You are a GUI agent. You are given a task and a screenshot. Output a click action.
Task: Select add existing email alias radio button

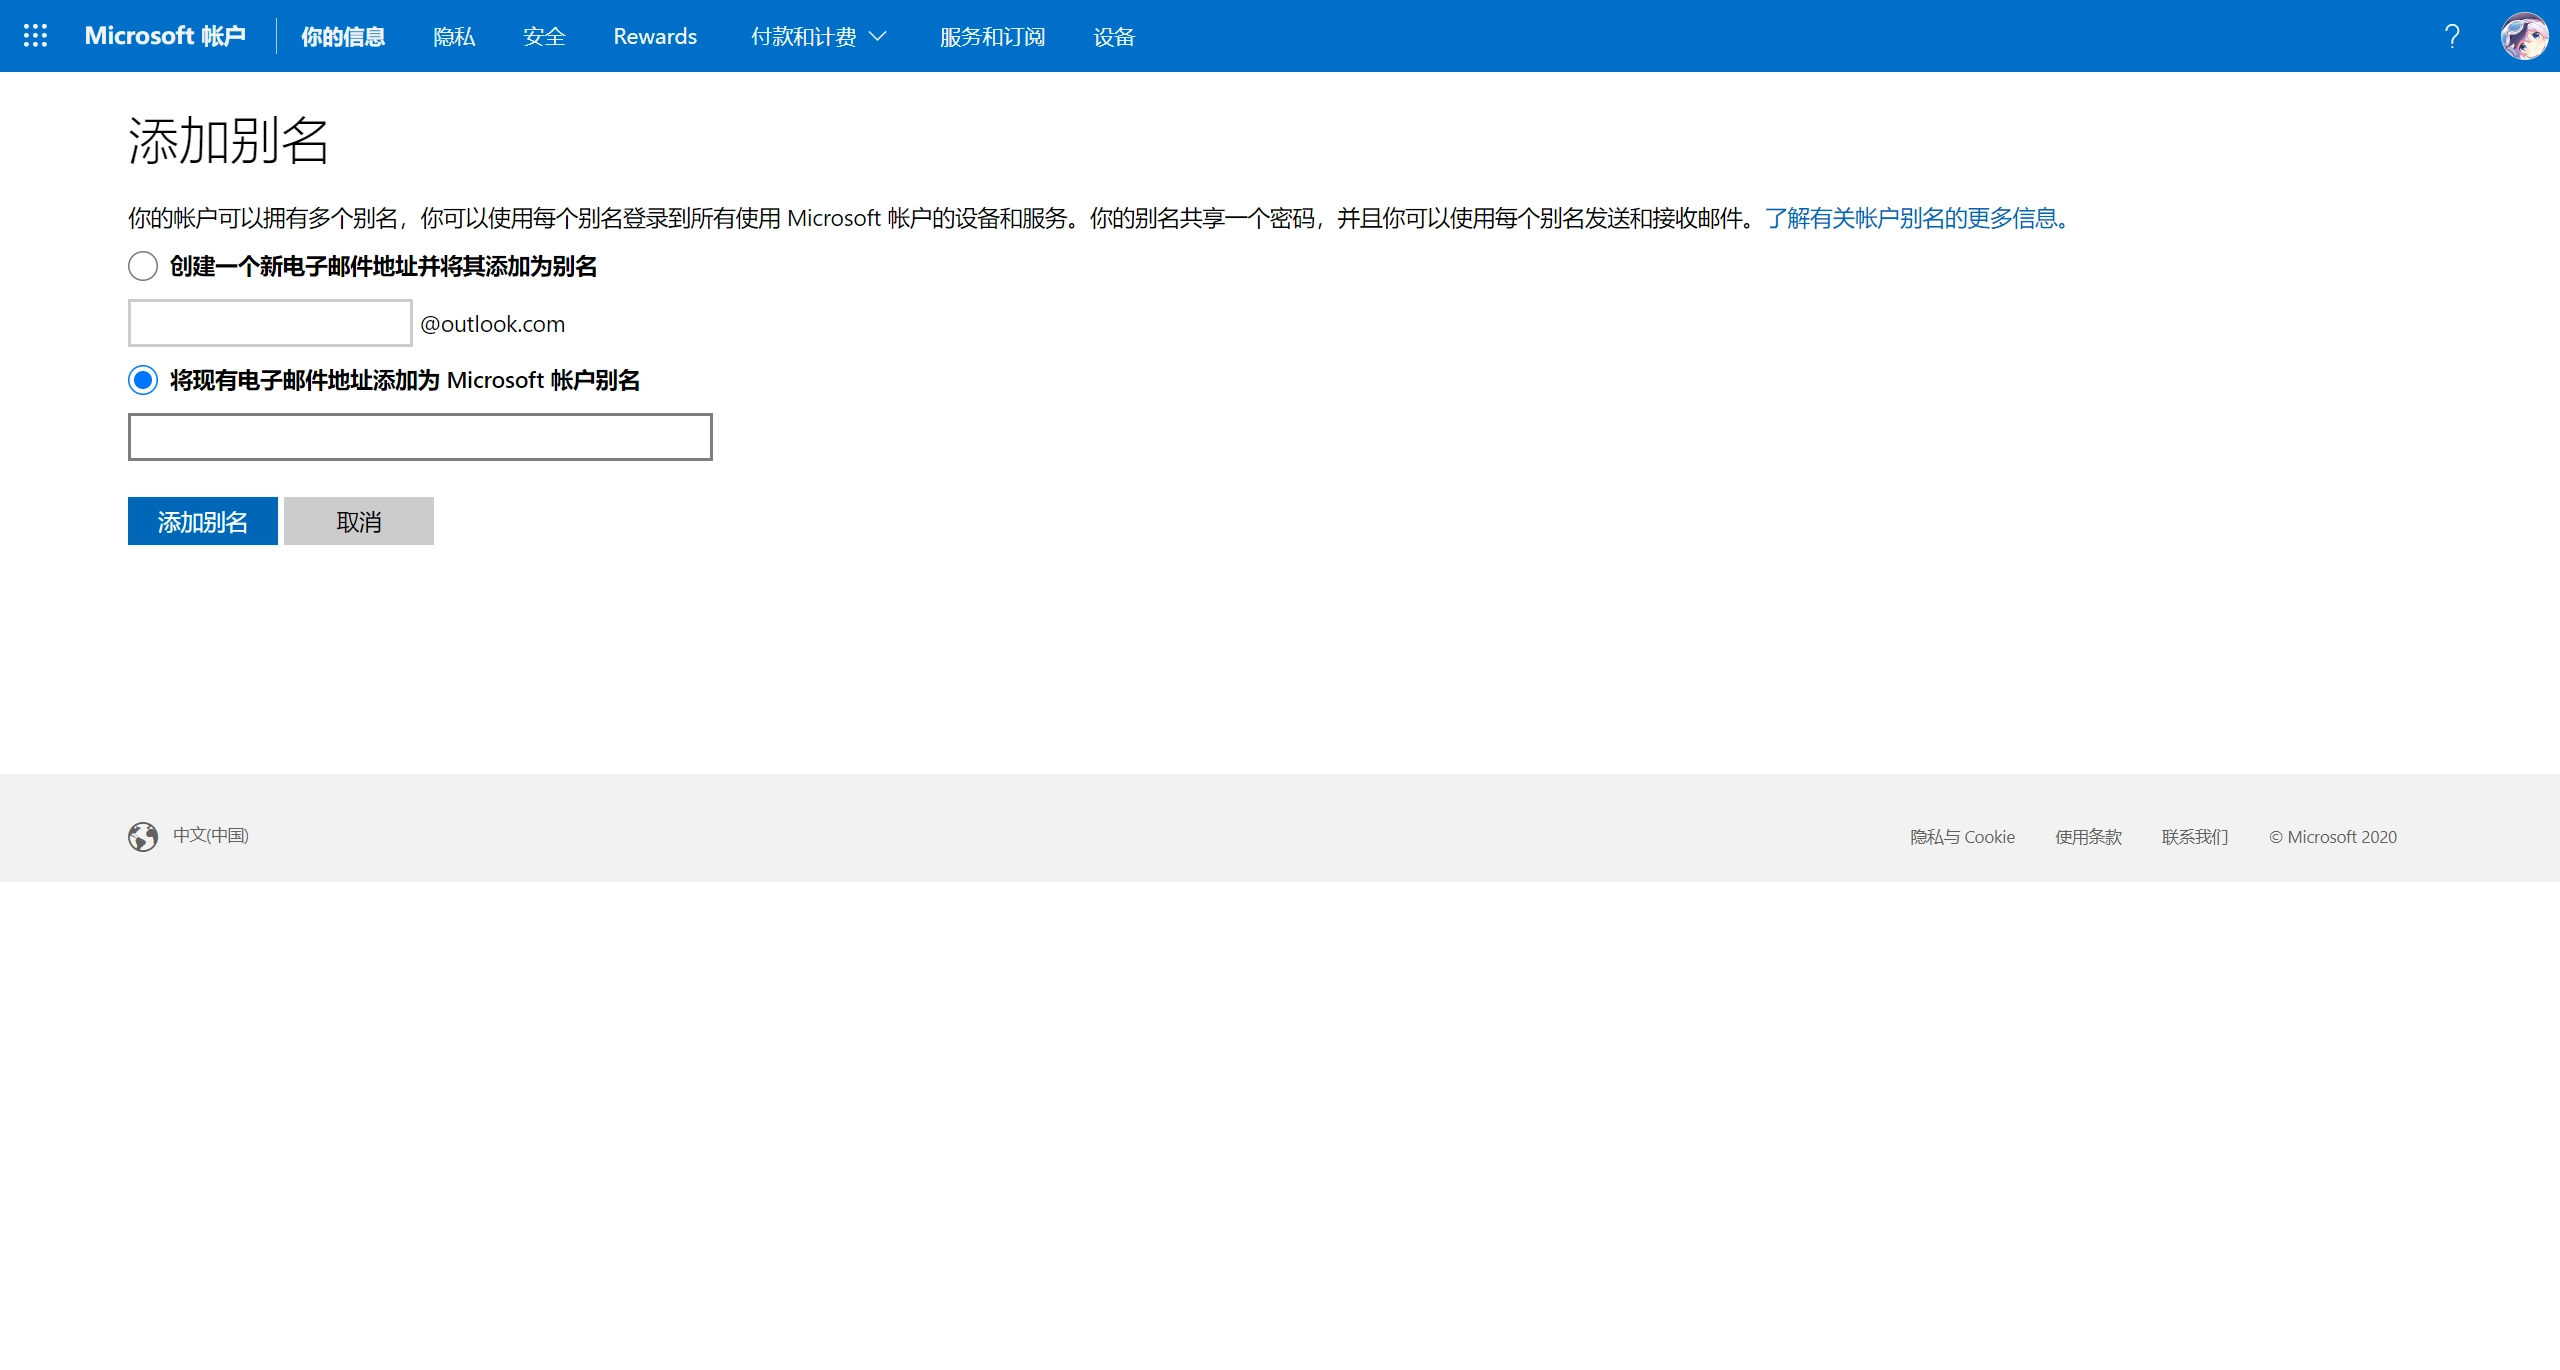tap(143, 380)
